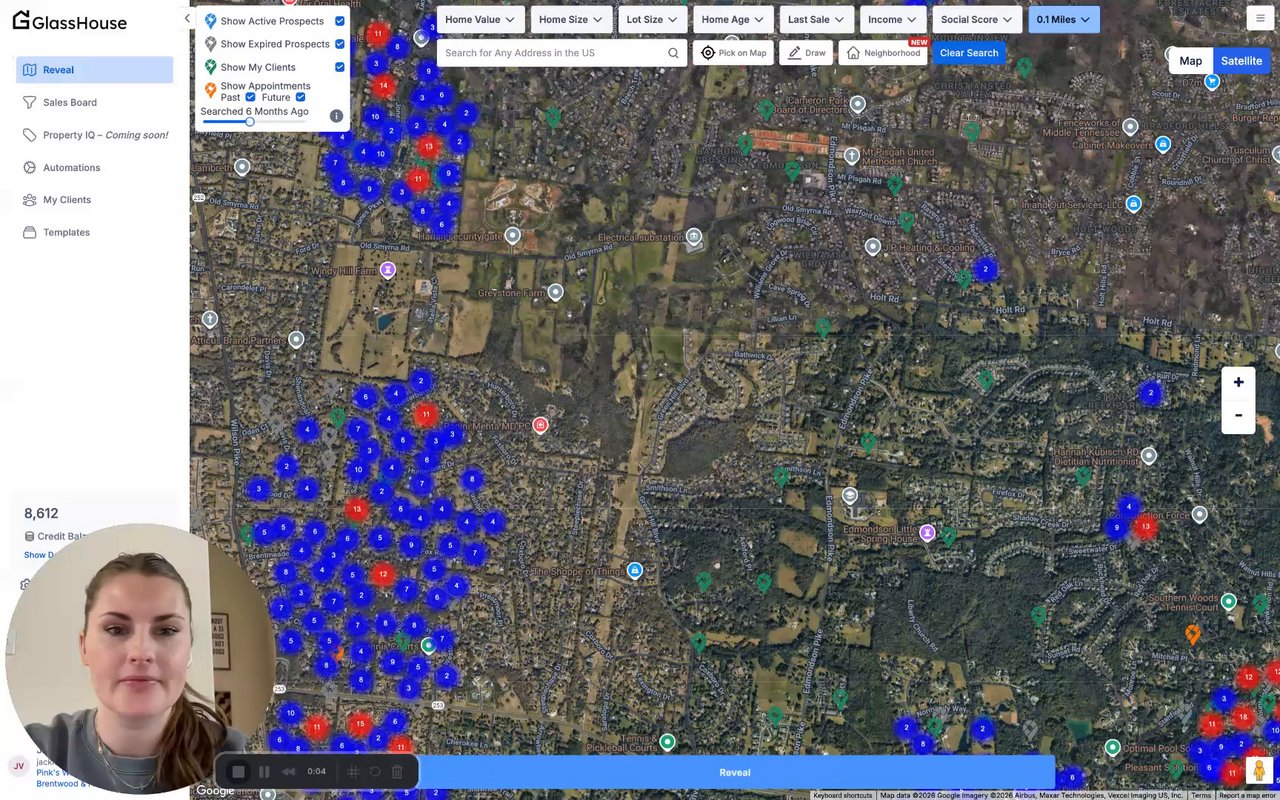Open Google Maps Keyboard shortcuts
Image resolution: width=1280 pixels, height=800 pixels.
coord(843,795)
